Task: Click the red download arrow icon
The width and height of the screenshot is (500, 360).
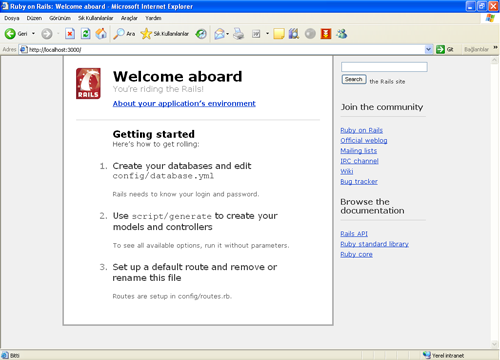Action: (x=326, y=34)
